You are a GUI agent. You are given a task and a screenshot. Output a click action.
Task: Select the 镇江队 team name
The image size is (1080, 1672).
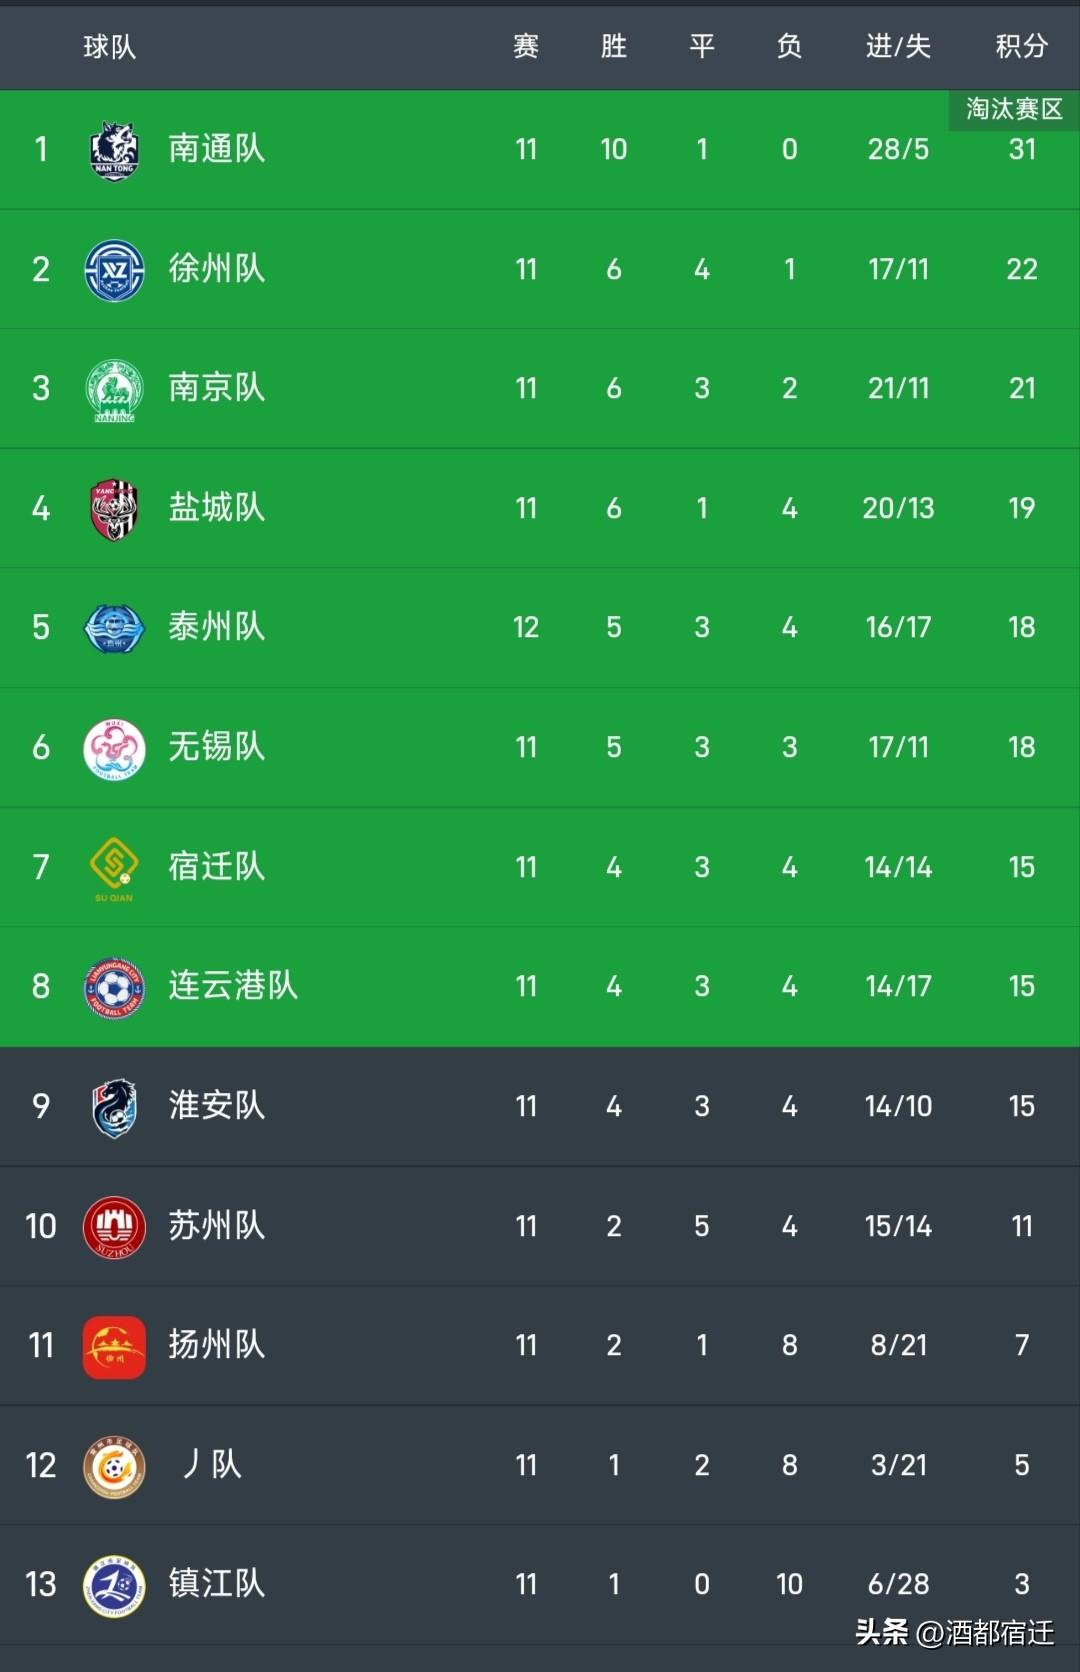217,1584
